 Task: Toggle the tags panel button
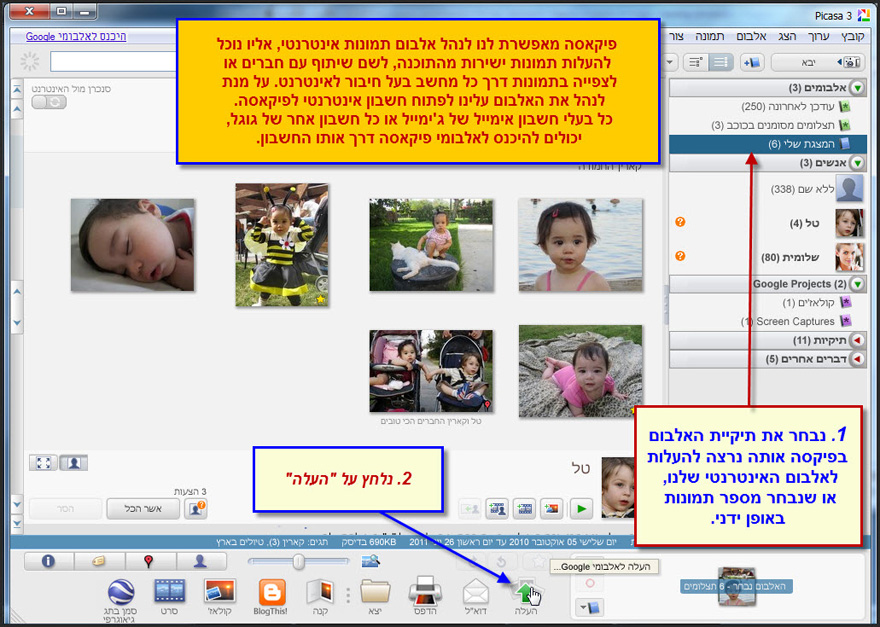tap(99, 561)
